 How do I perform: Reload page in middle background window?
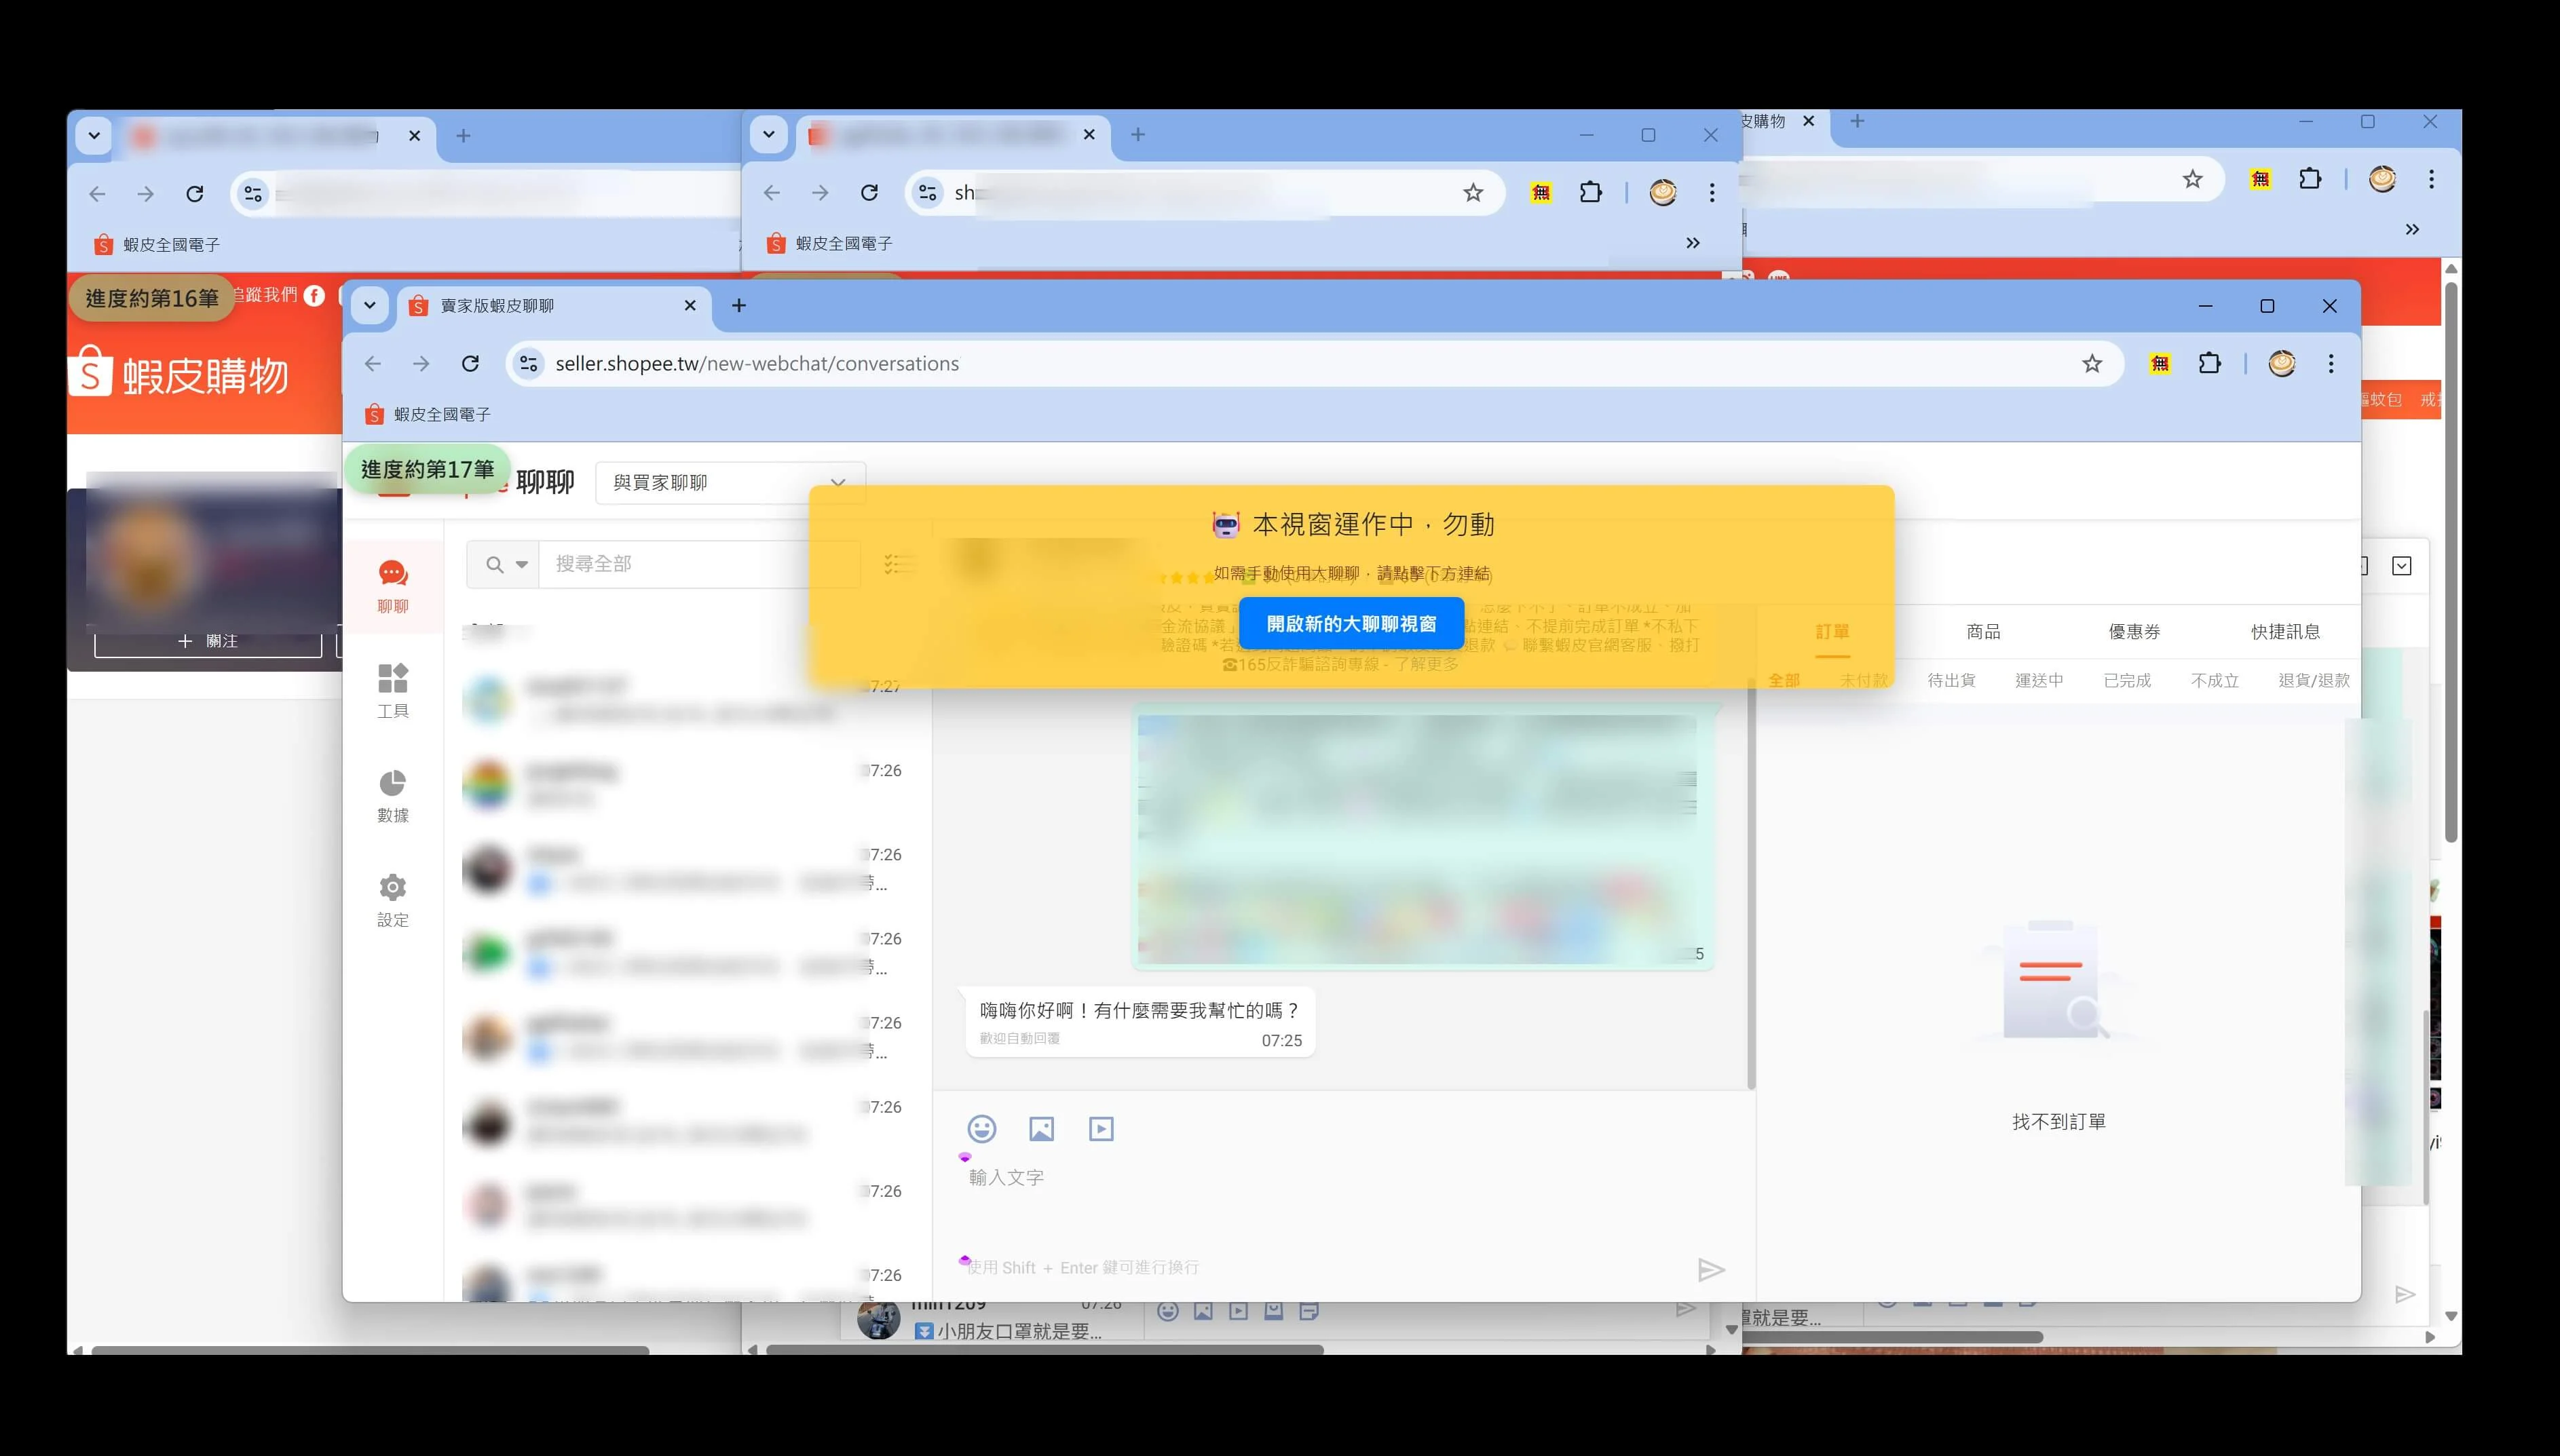point(869,192)
